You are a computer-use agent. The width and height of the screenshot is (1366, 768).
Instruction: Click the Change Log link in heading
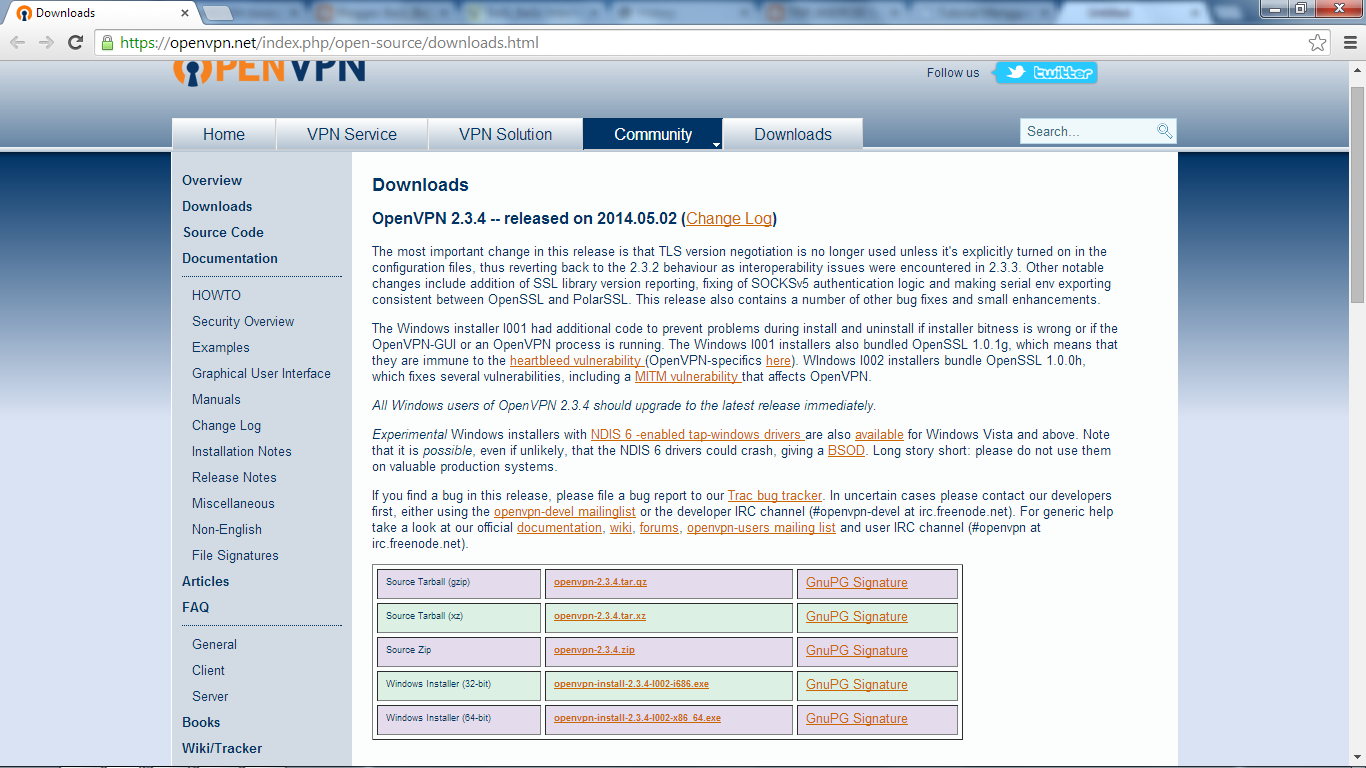coord(729,218)
